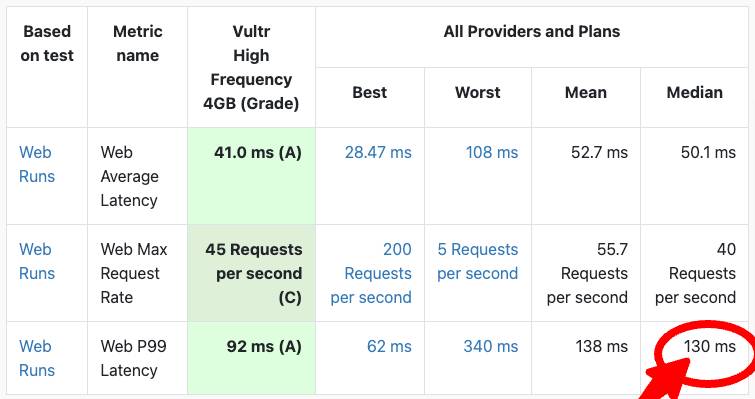Click the Median column header
This screenshot has width=755, height=399.
[694, 92]
